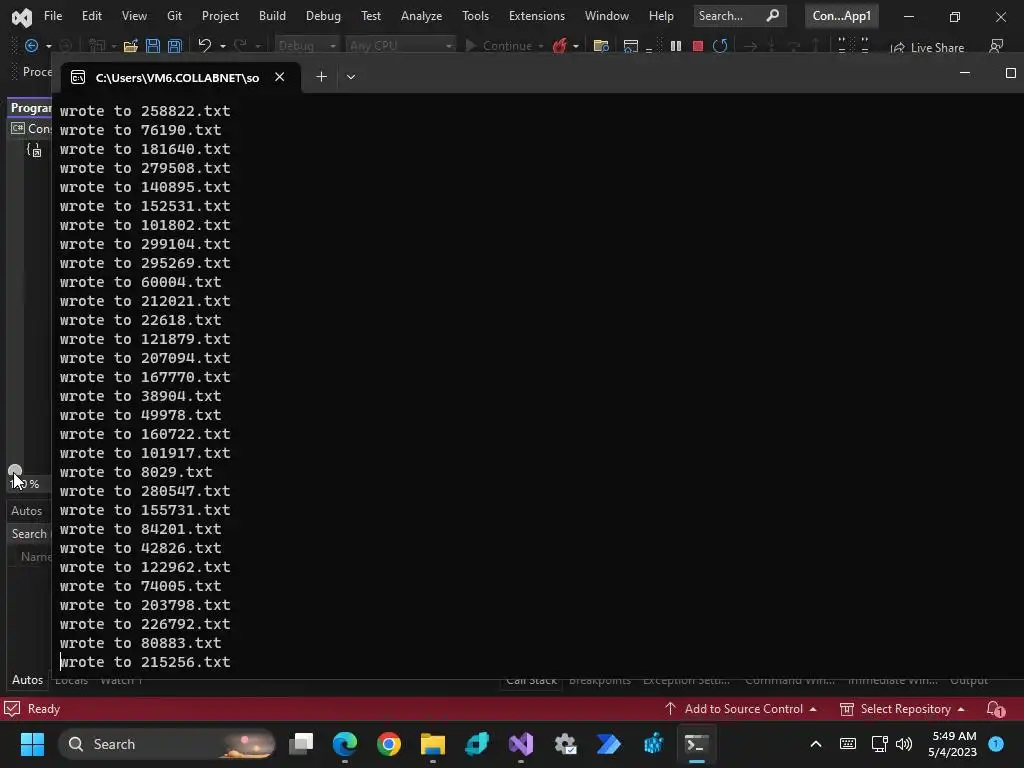Image resolution: width=1024 pixels, height=768 pixels.
Task: Launch Google Chrome from taskbar
Action: [389, 744]
